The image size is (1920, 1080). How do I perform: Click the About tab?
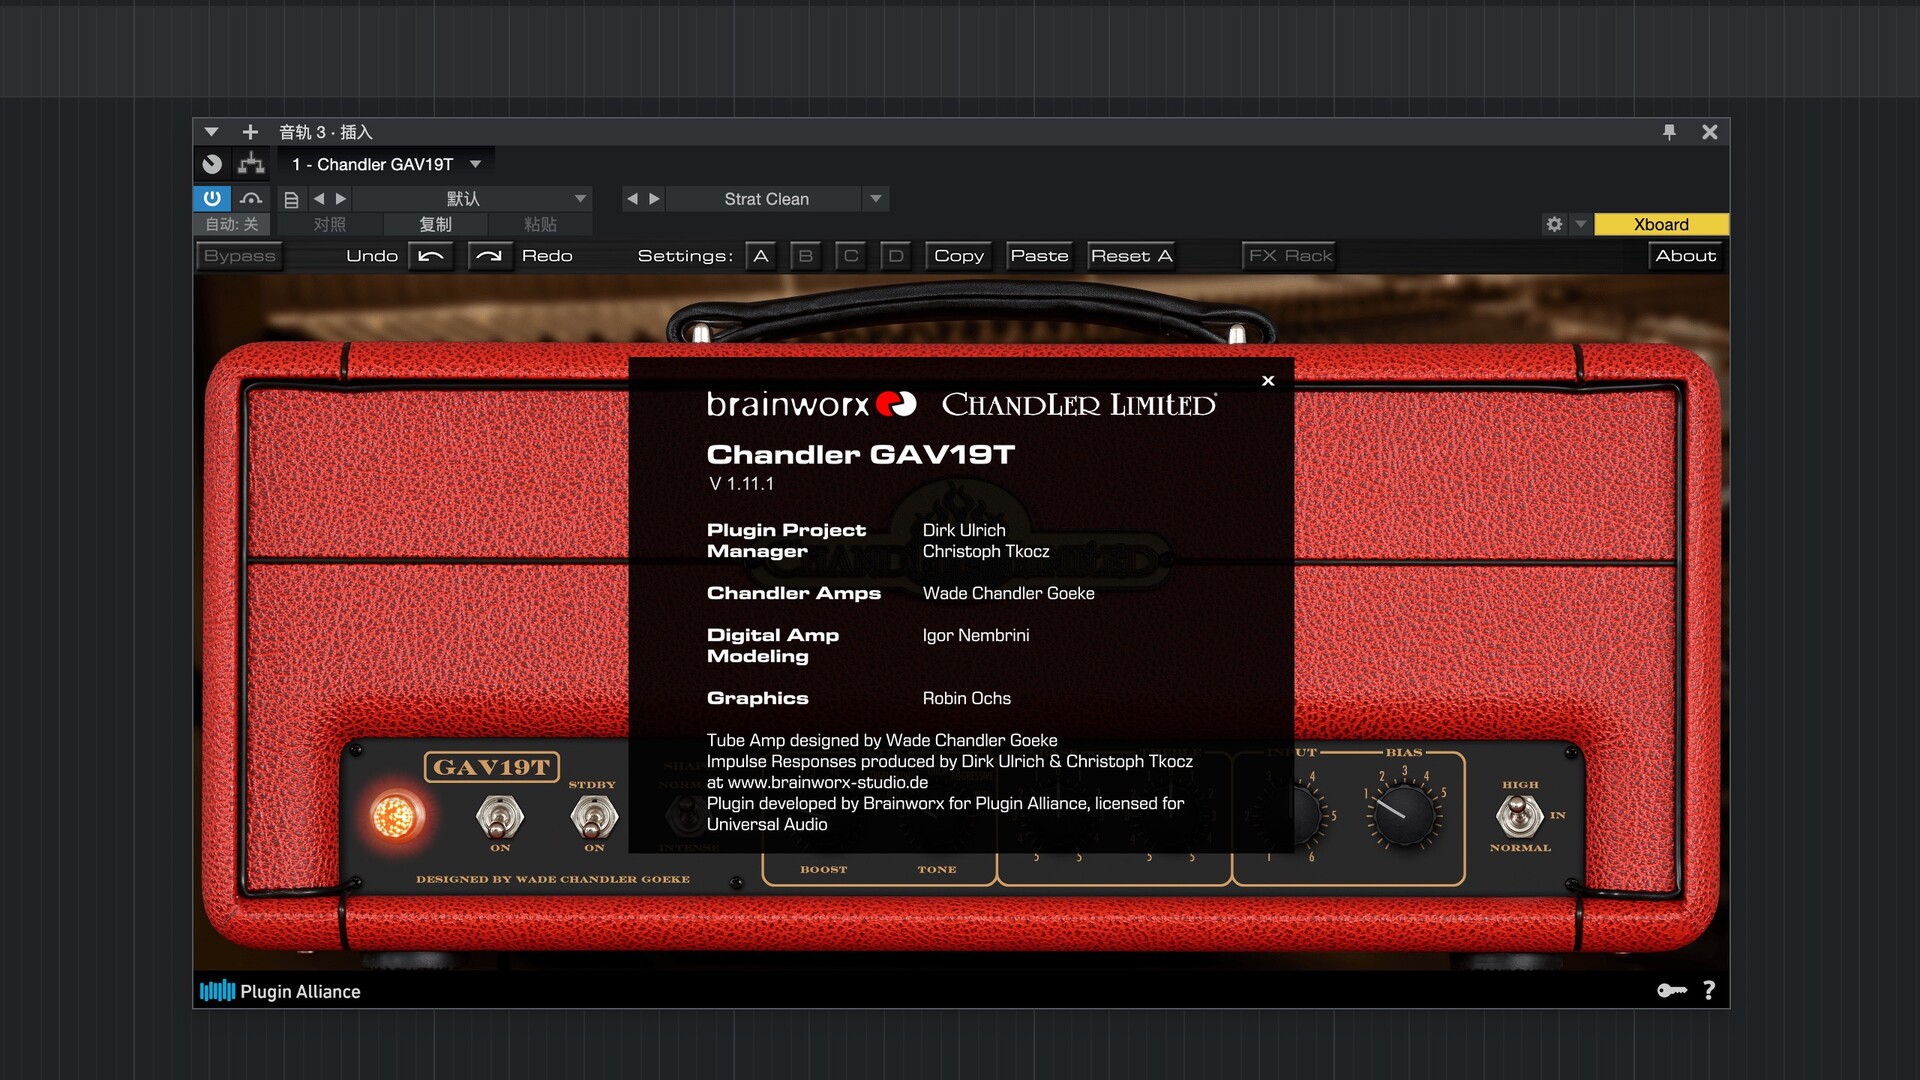[1686, 256]
